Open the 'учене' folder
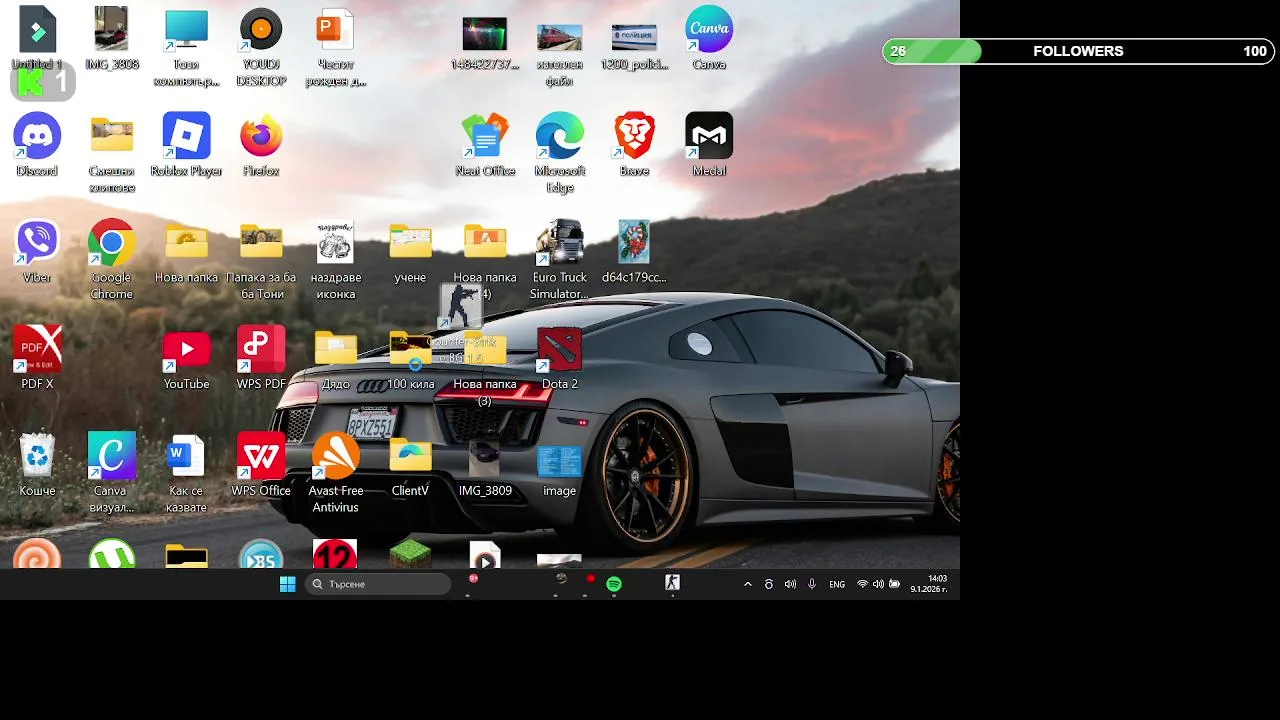 point(410,243)
